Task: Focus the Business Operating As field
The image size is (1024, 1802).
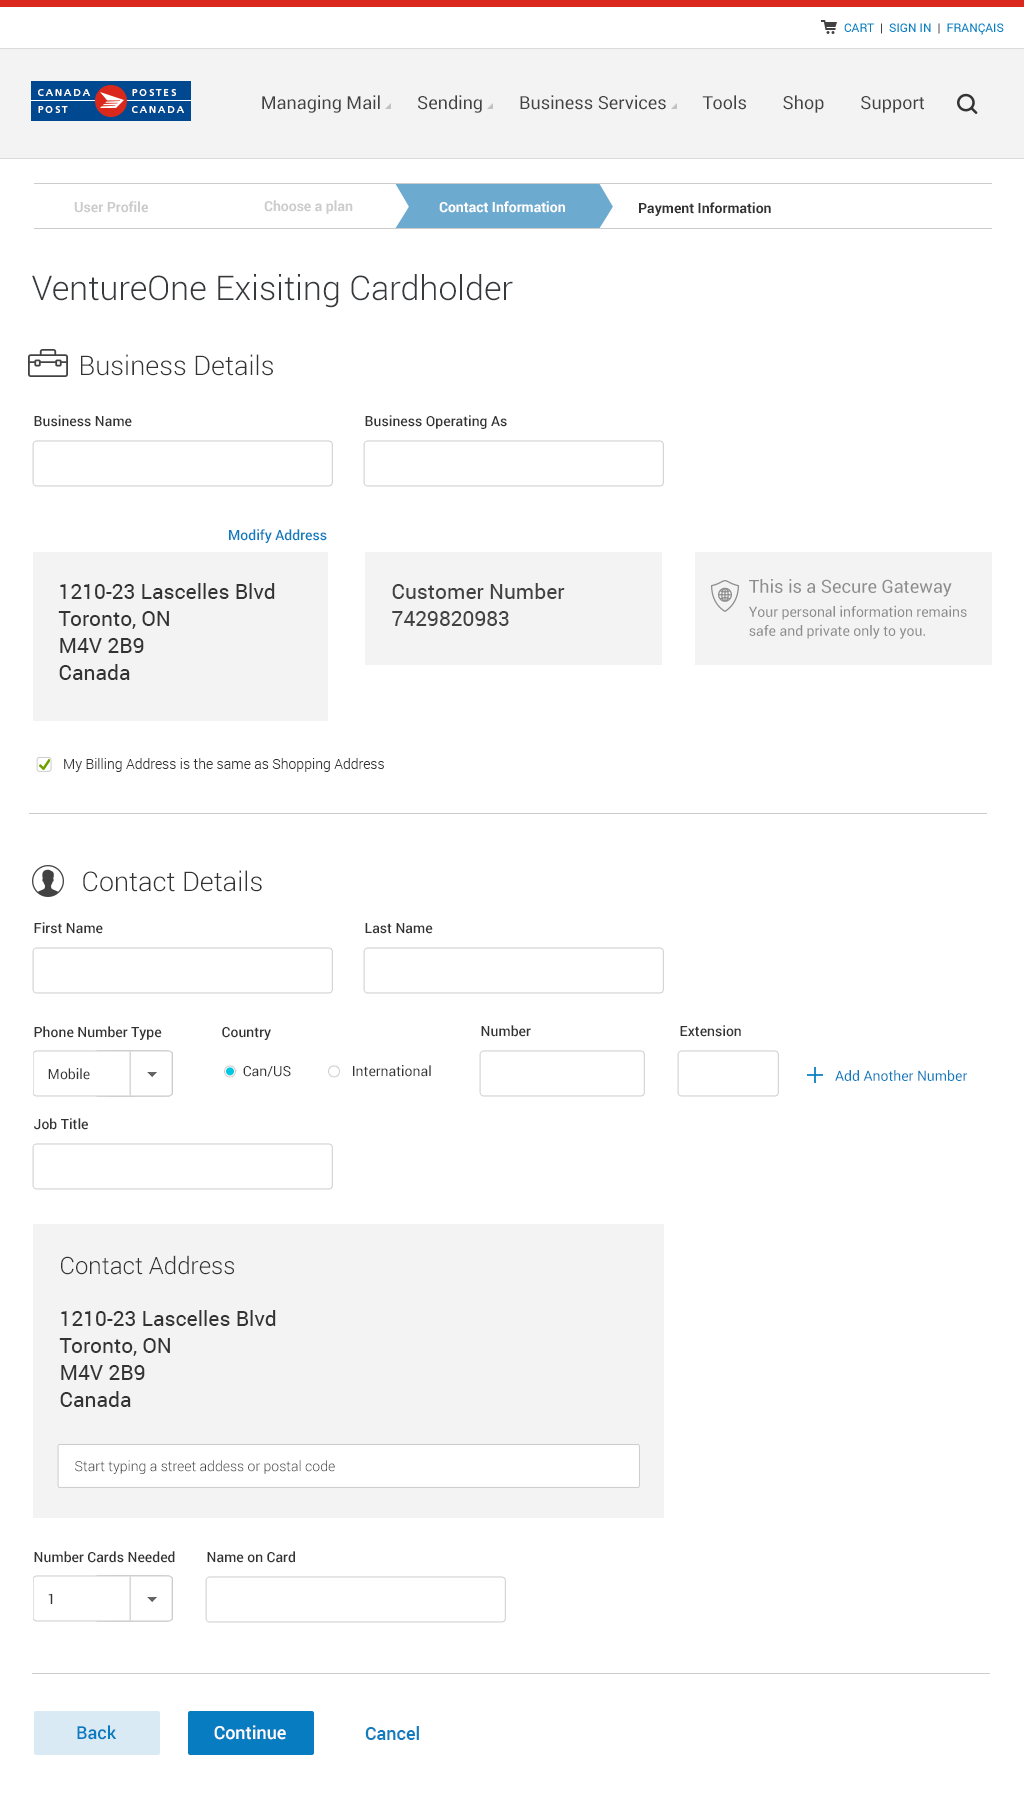Action: tap(514, 463)
